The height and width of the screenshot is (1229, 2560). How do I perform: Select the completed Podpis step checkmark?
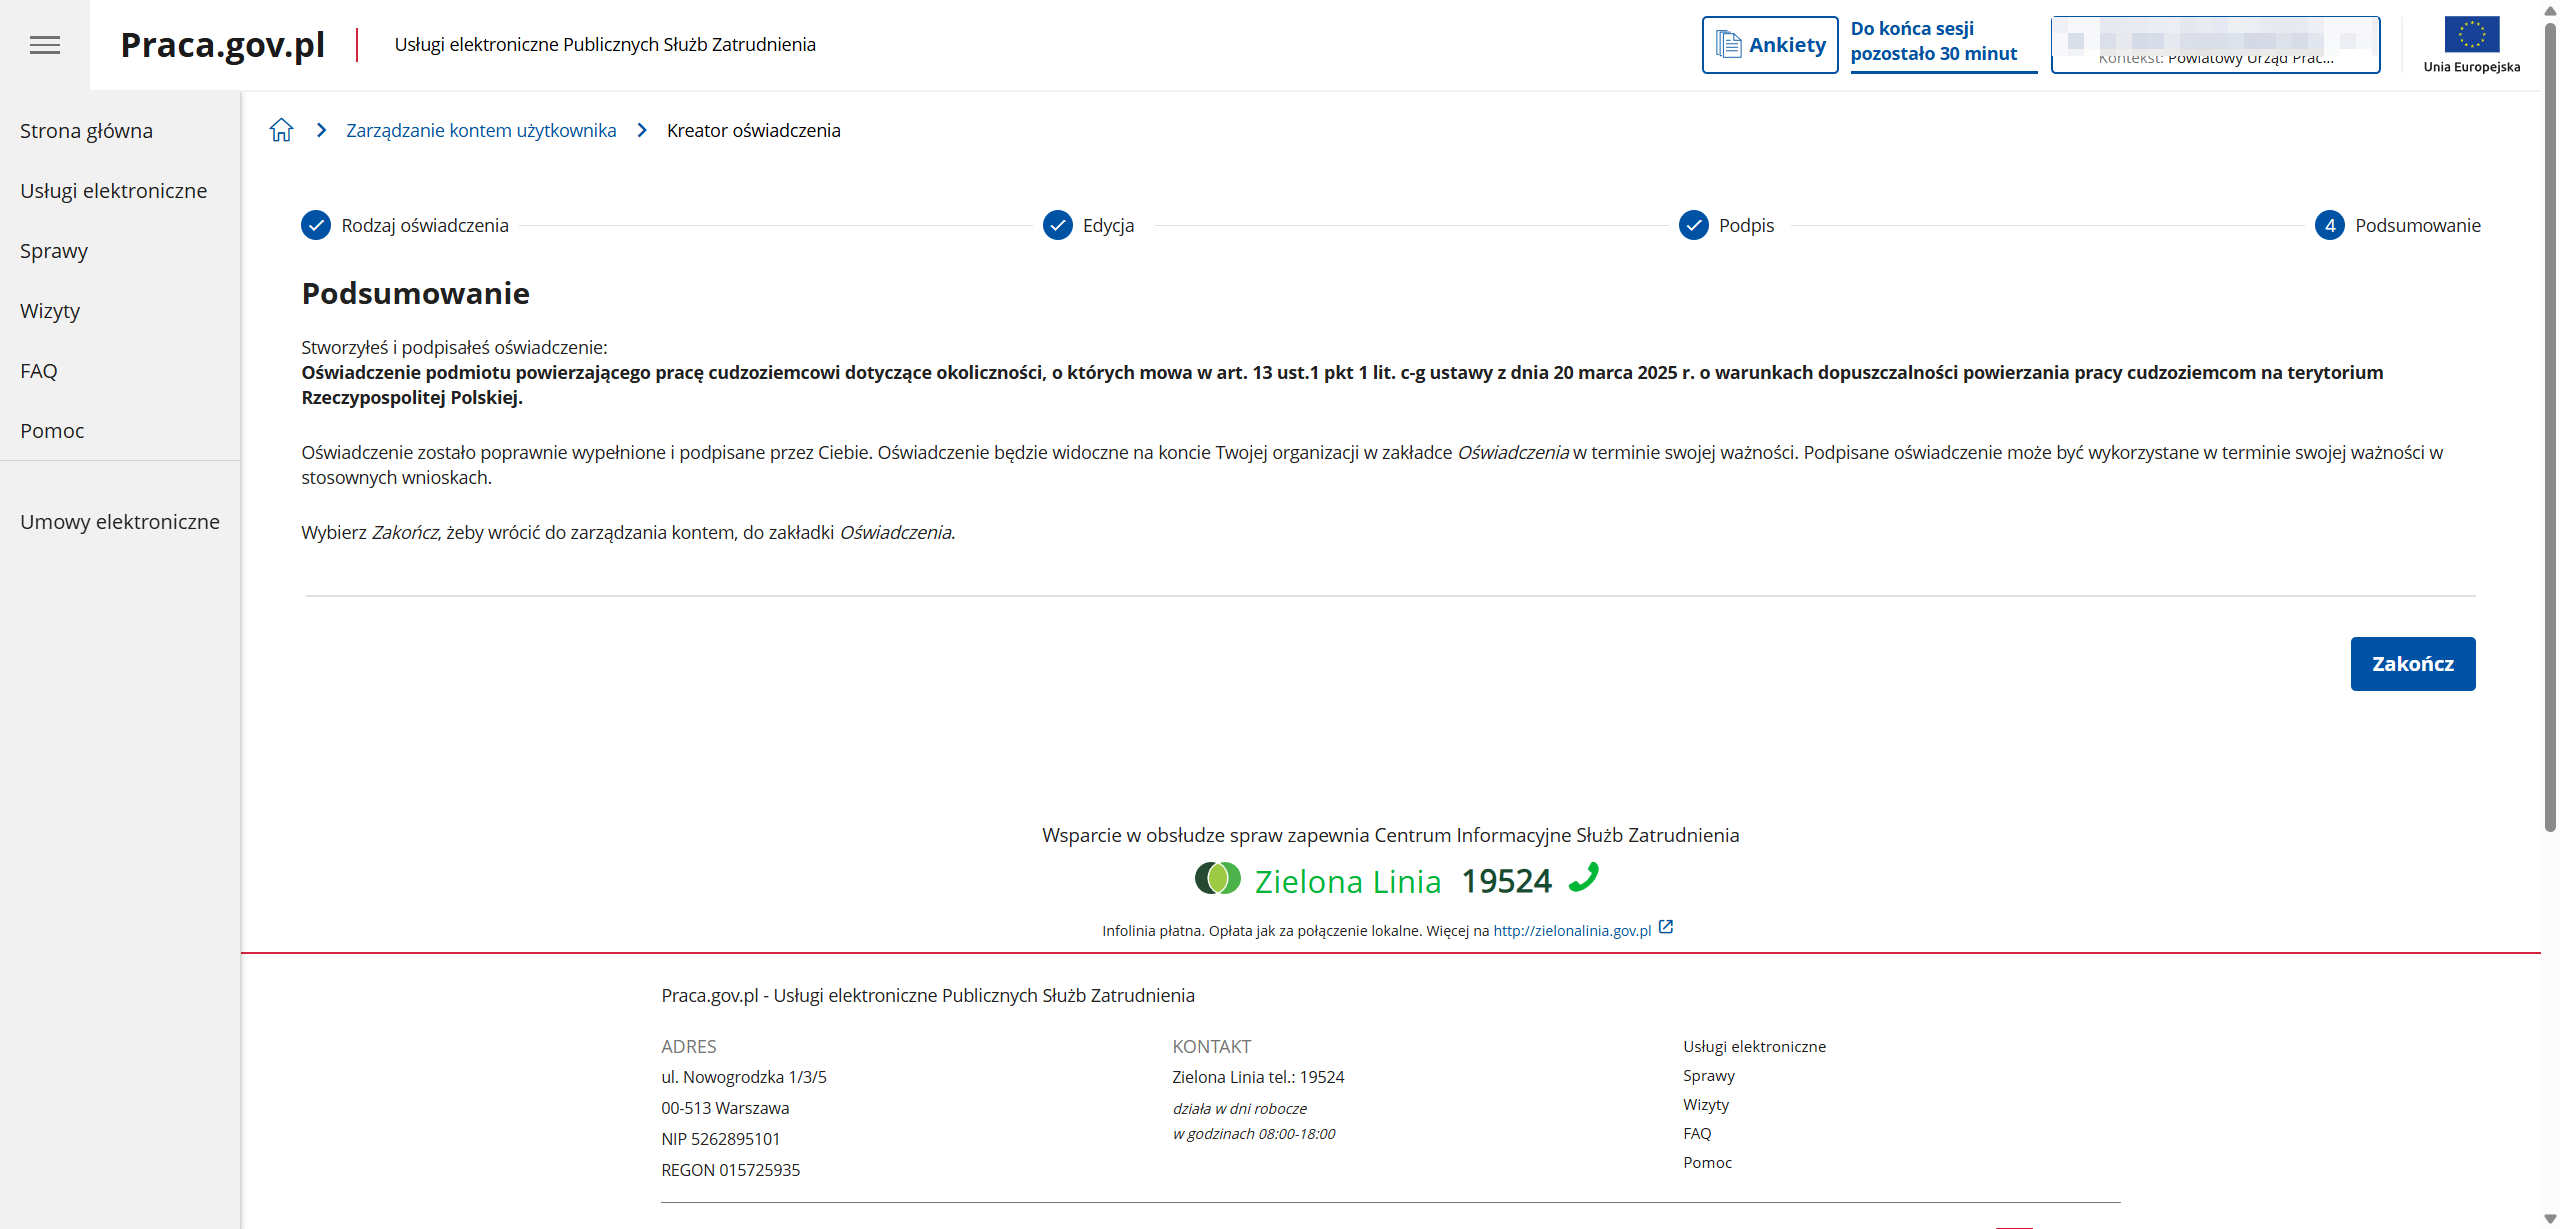coord(1694,226)
